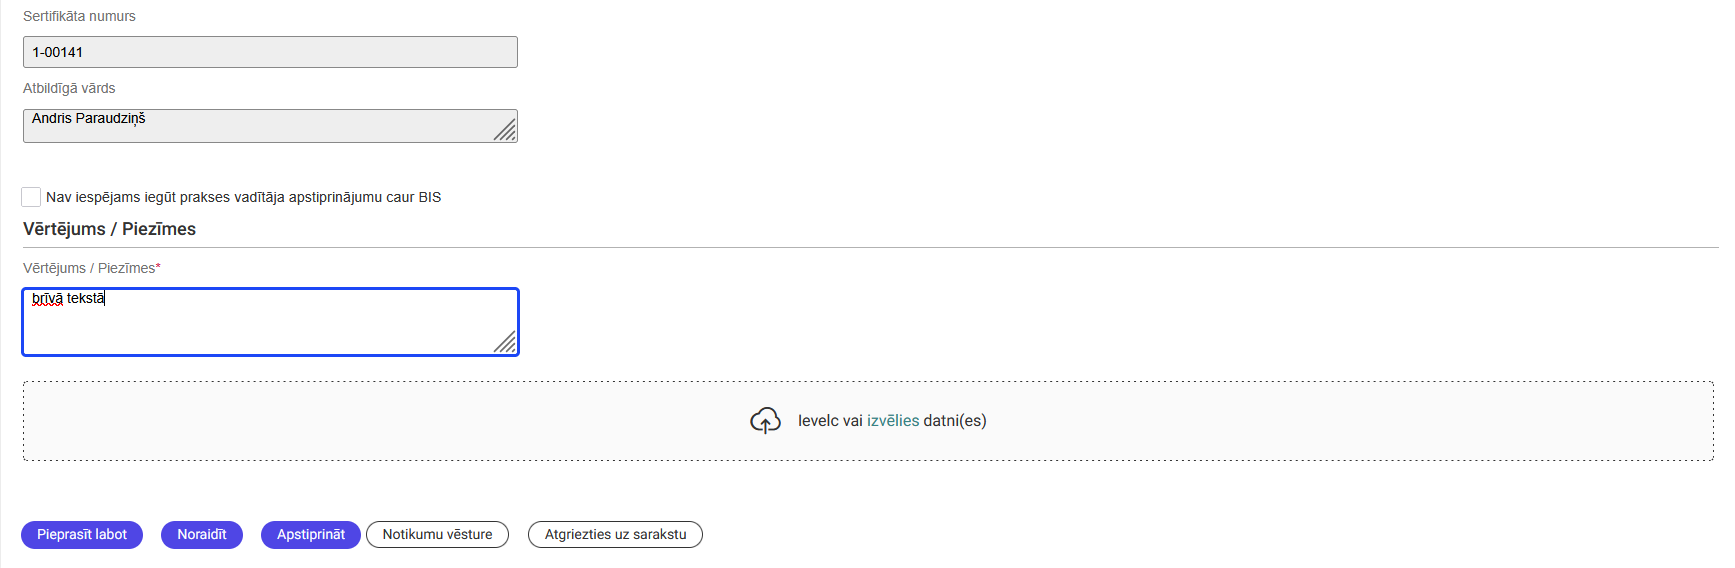The image size is (1735, 568).
Task: Click the 'Sertifikāta numurs' label
Action: click(79, 16)
